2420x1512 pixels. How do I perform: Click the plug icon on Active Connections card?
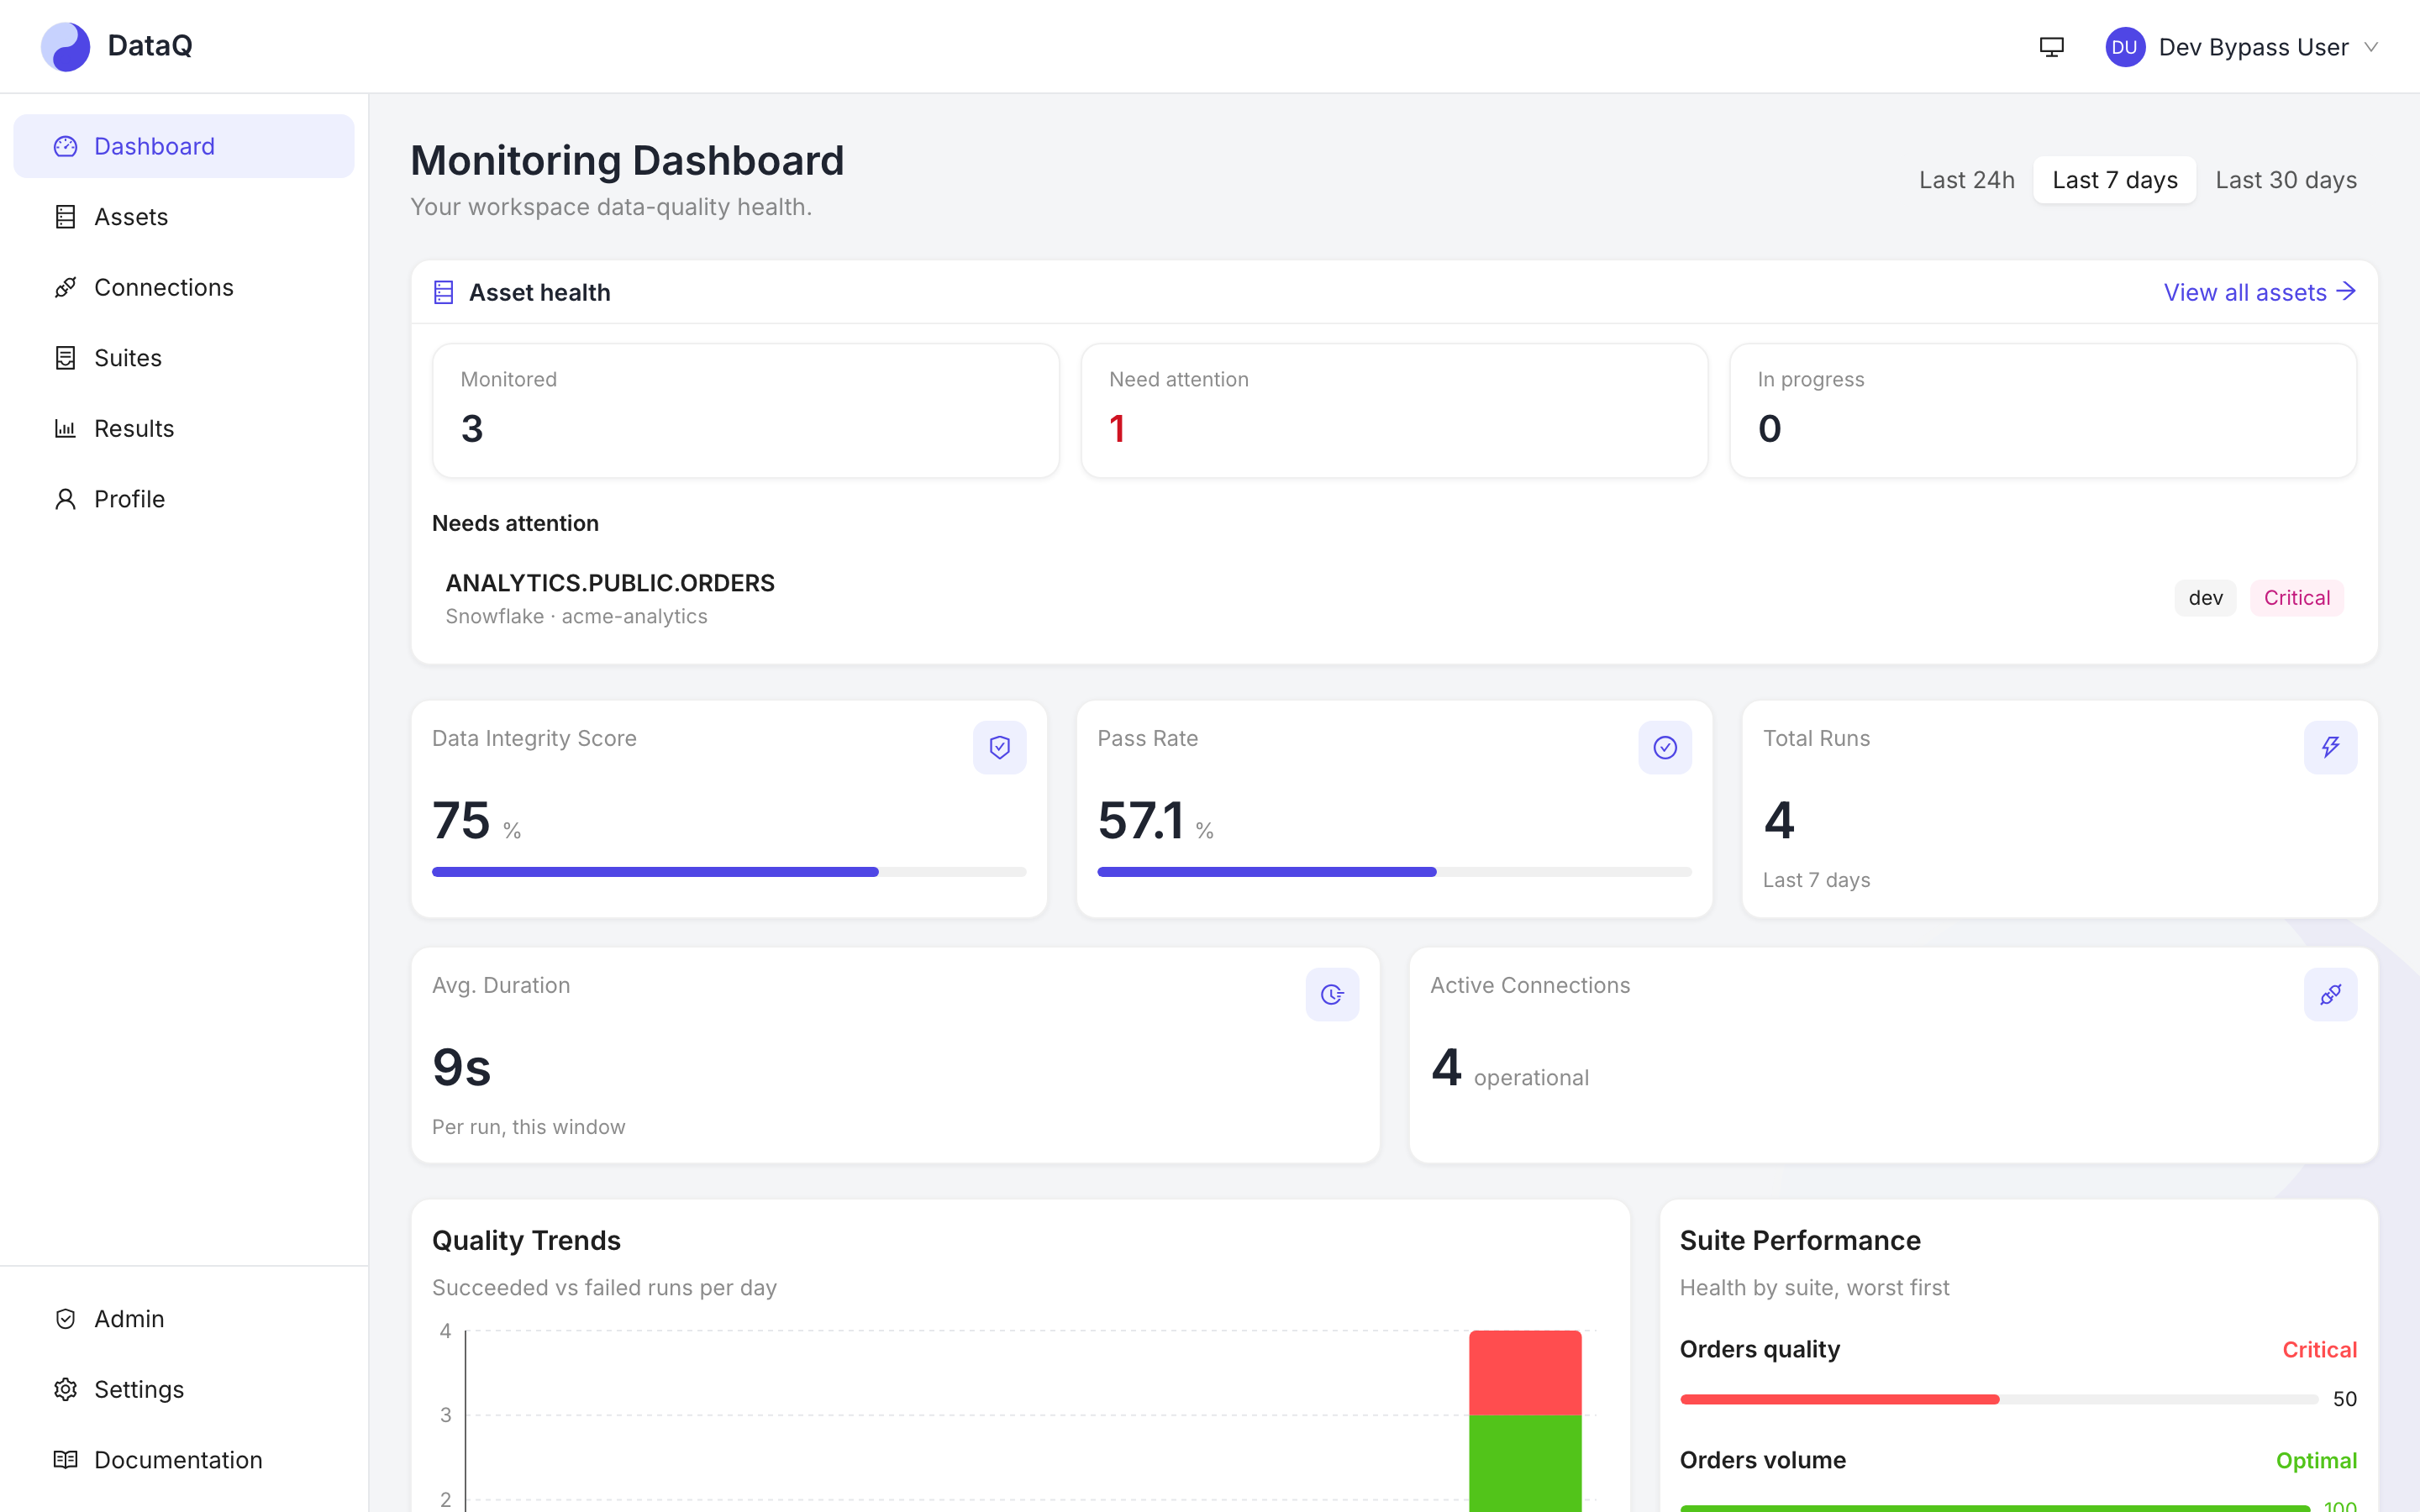[2330, 994]
